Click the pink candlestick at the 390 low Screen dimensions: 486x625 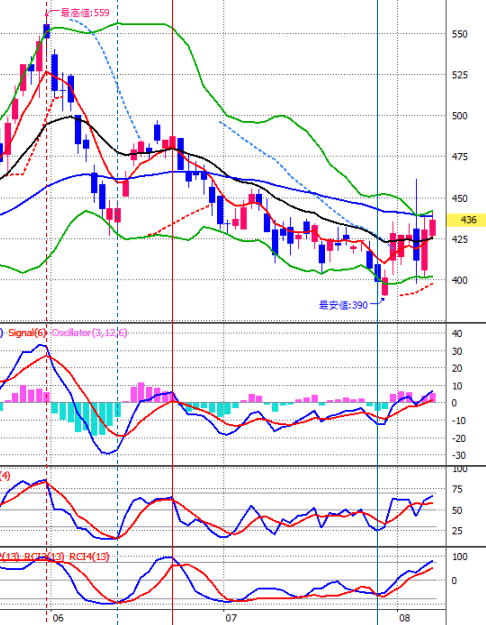point(385,285)
